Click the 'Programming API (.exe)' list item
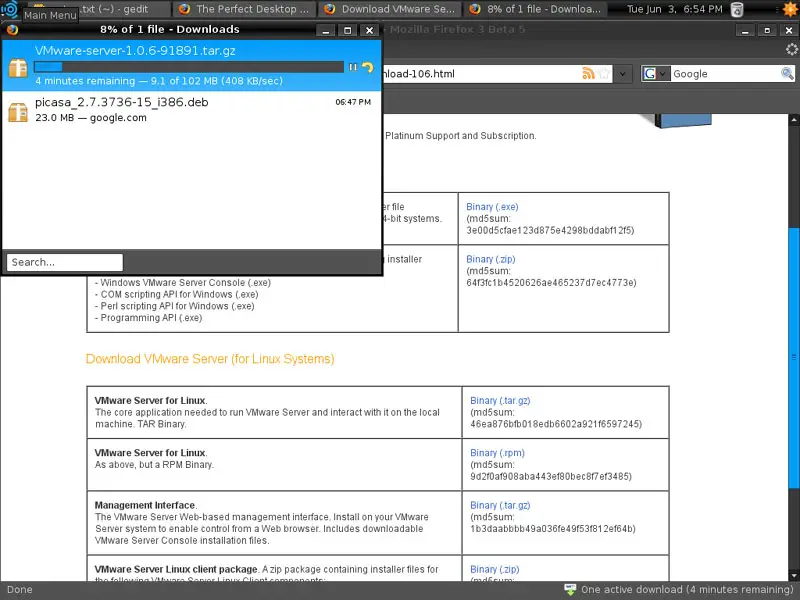This screenshot has width=800, height=600. click(148, 318)
